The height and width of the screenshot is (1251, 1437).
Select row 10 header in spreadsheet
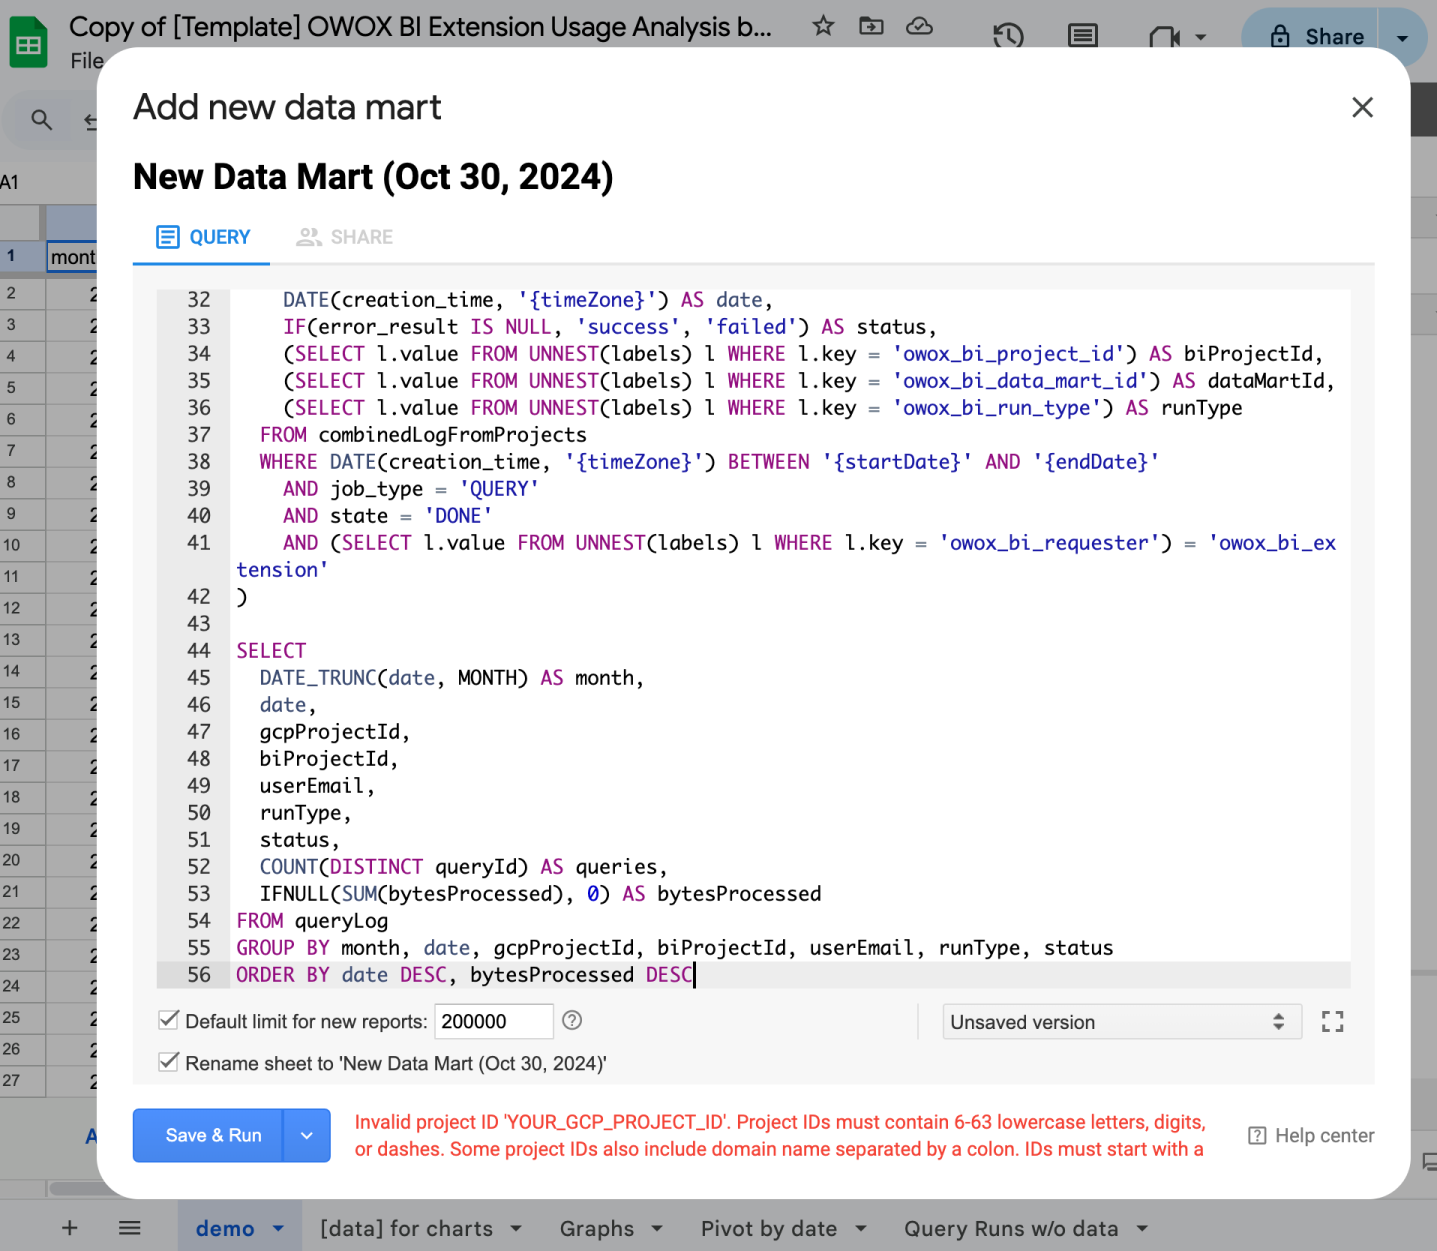point(22,545)
